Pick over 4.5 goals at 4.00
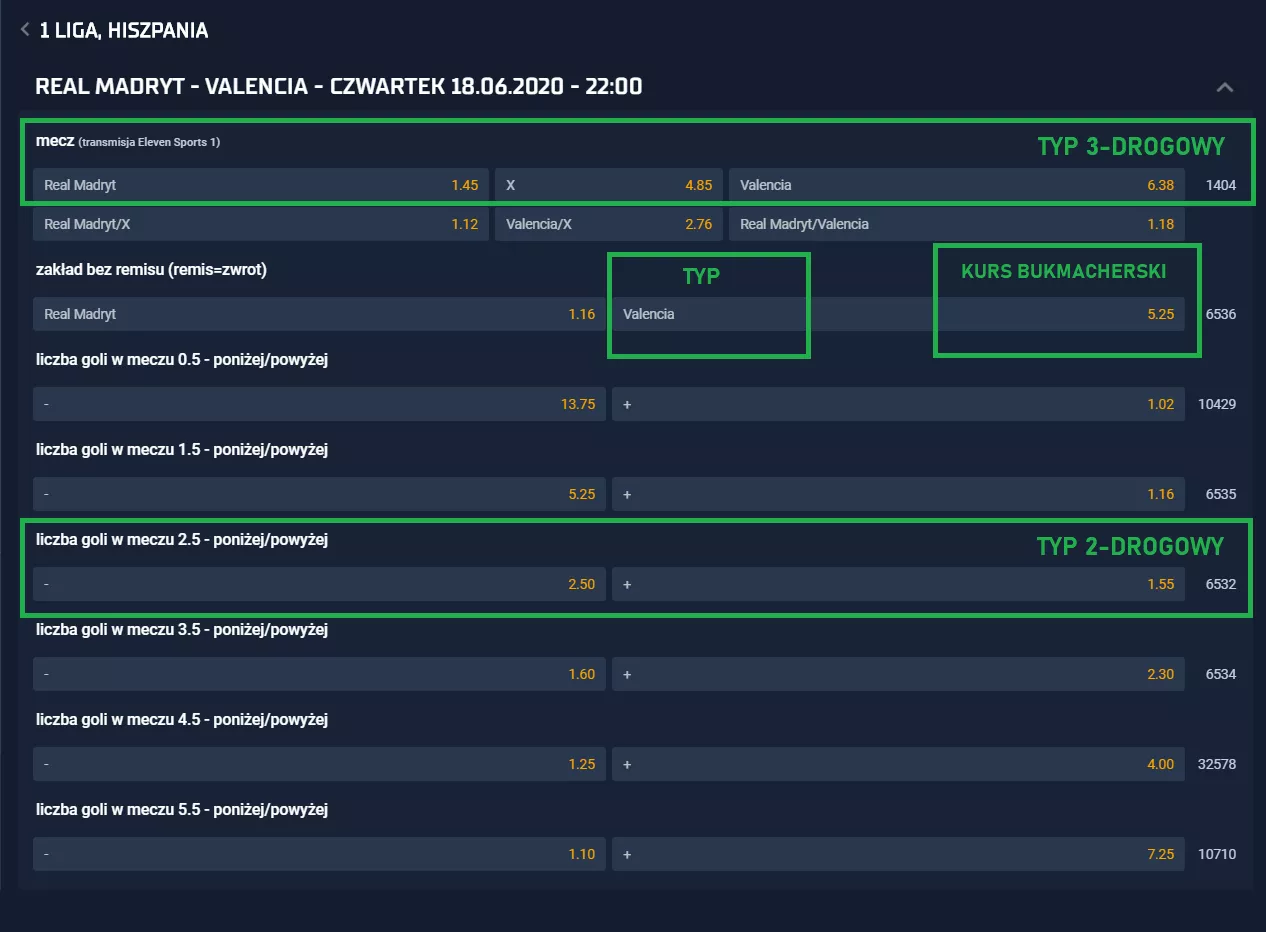Viewport: 1266px width, 932px height. coord(898,764)
